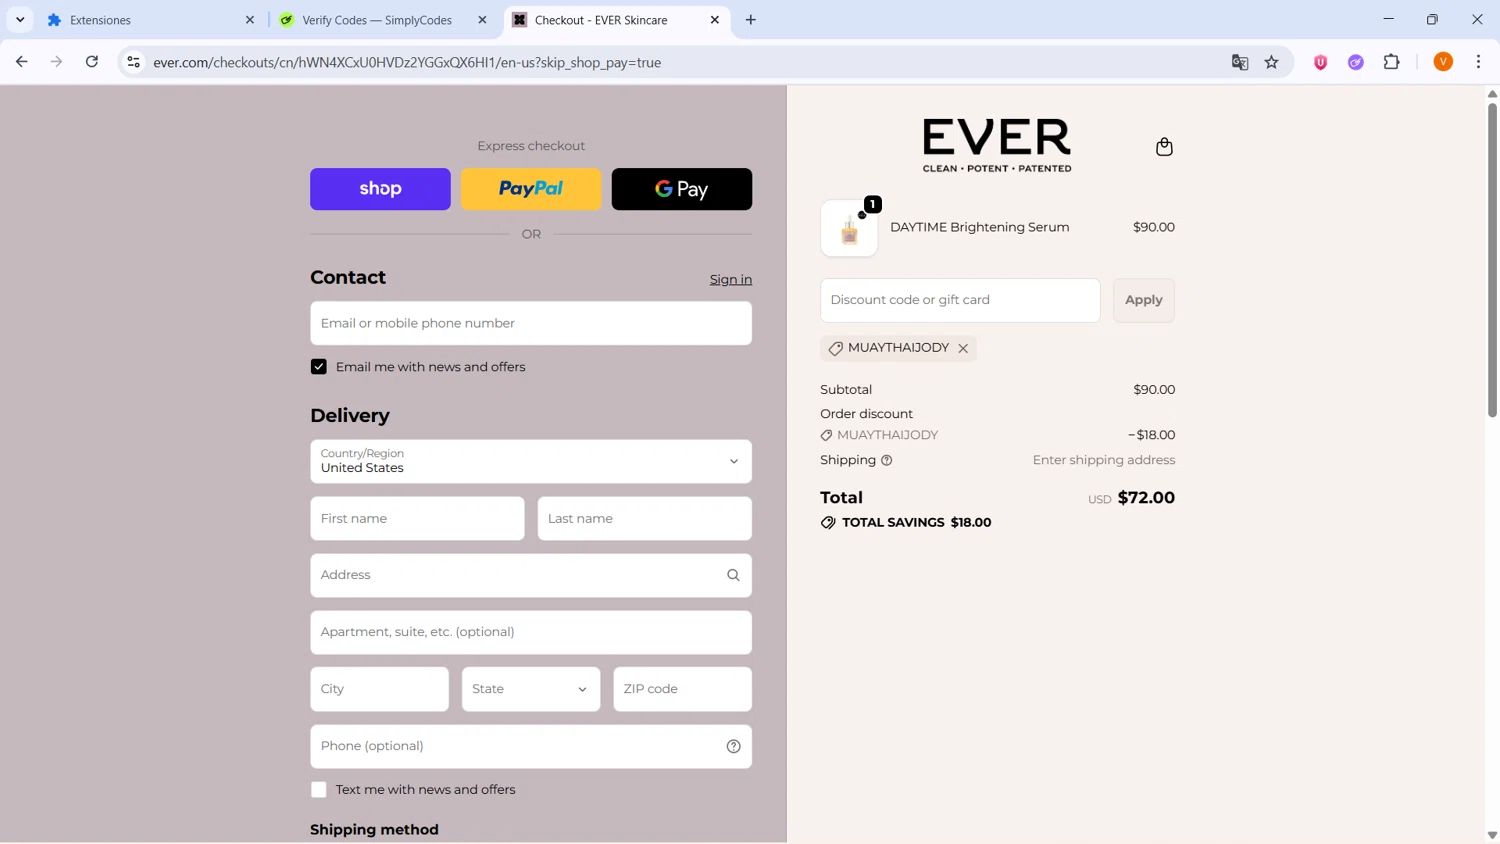
Task: Enable Text me with news and offers
Action: click(x=319, y=790)
